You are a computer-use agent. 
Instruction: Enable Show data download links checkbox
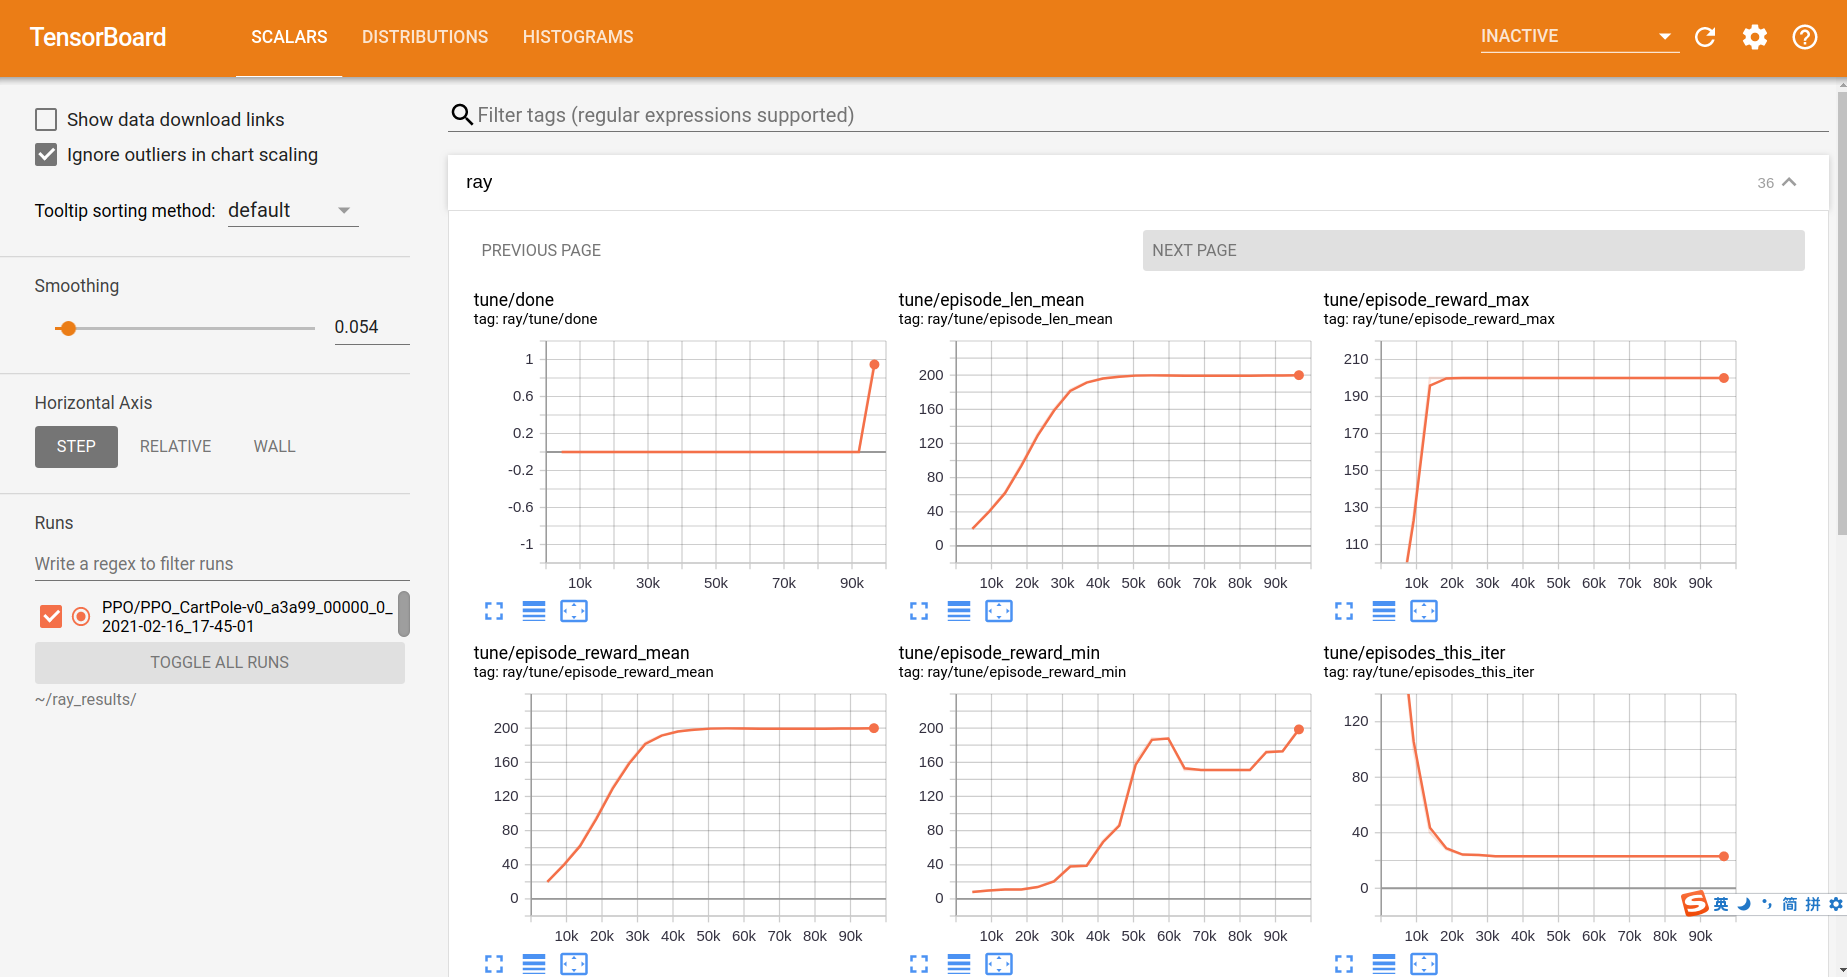(x=46, y=120)
